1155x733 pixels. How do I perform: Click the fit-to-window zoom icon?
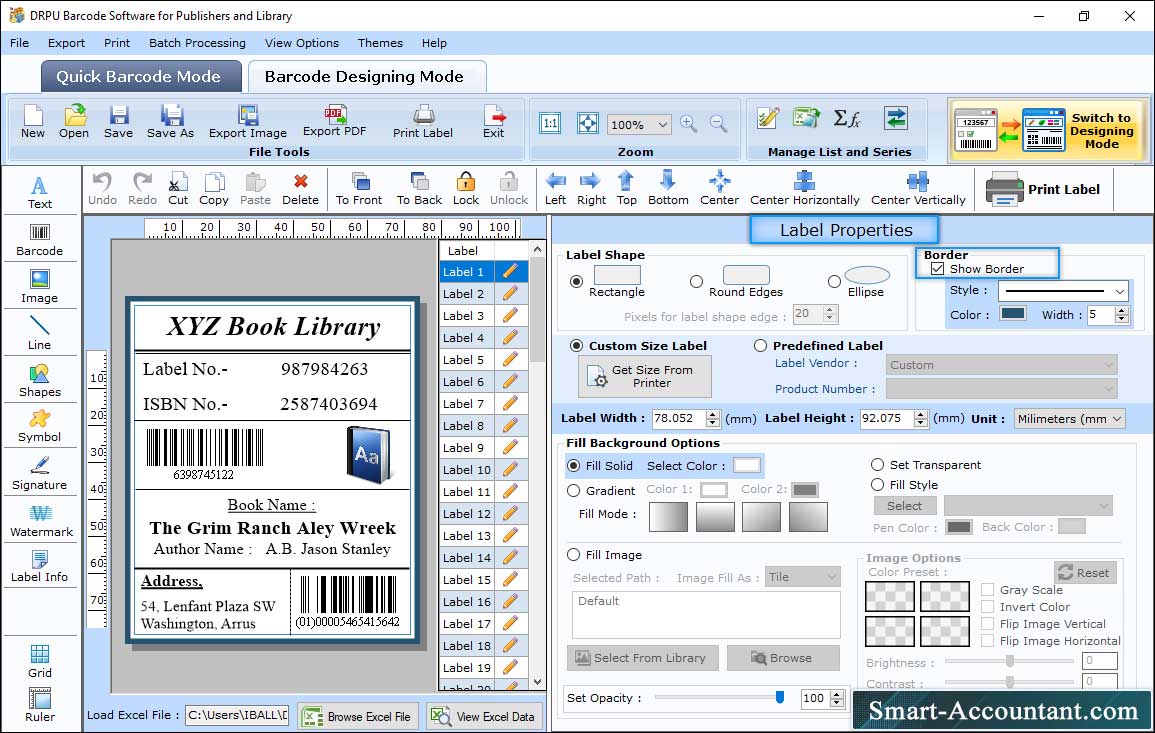[588, 123]
